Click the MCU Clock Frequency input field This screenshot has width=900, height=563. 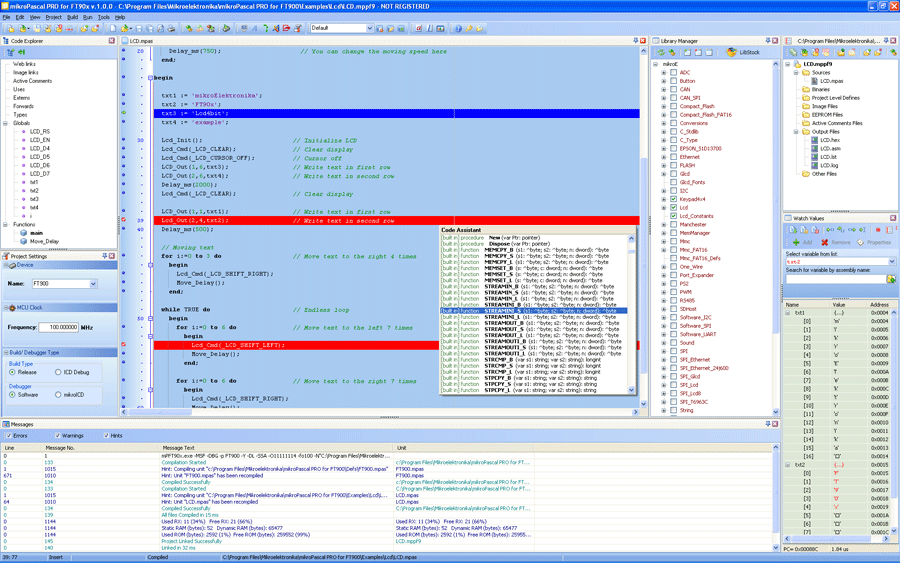[58, 327]
